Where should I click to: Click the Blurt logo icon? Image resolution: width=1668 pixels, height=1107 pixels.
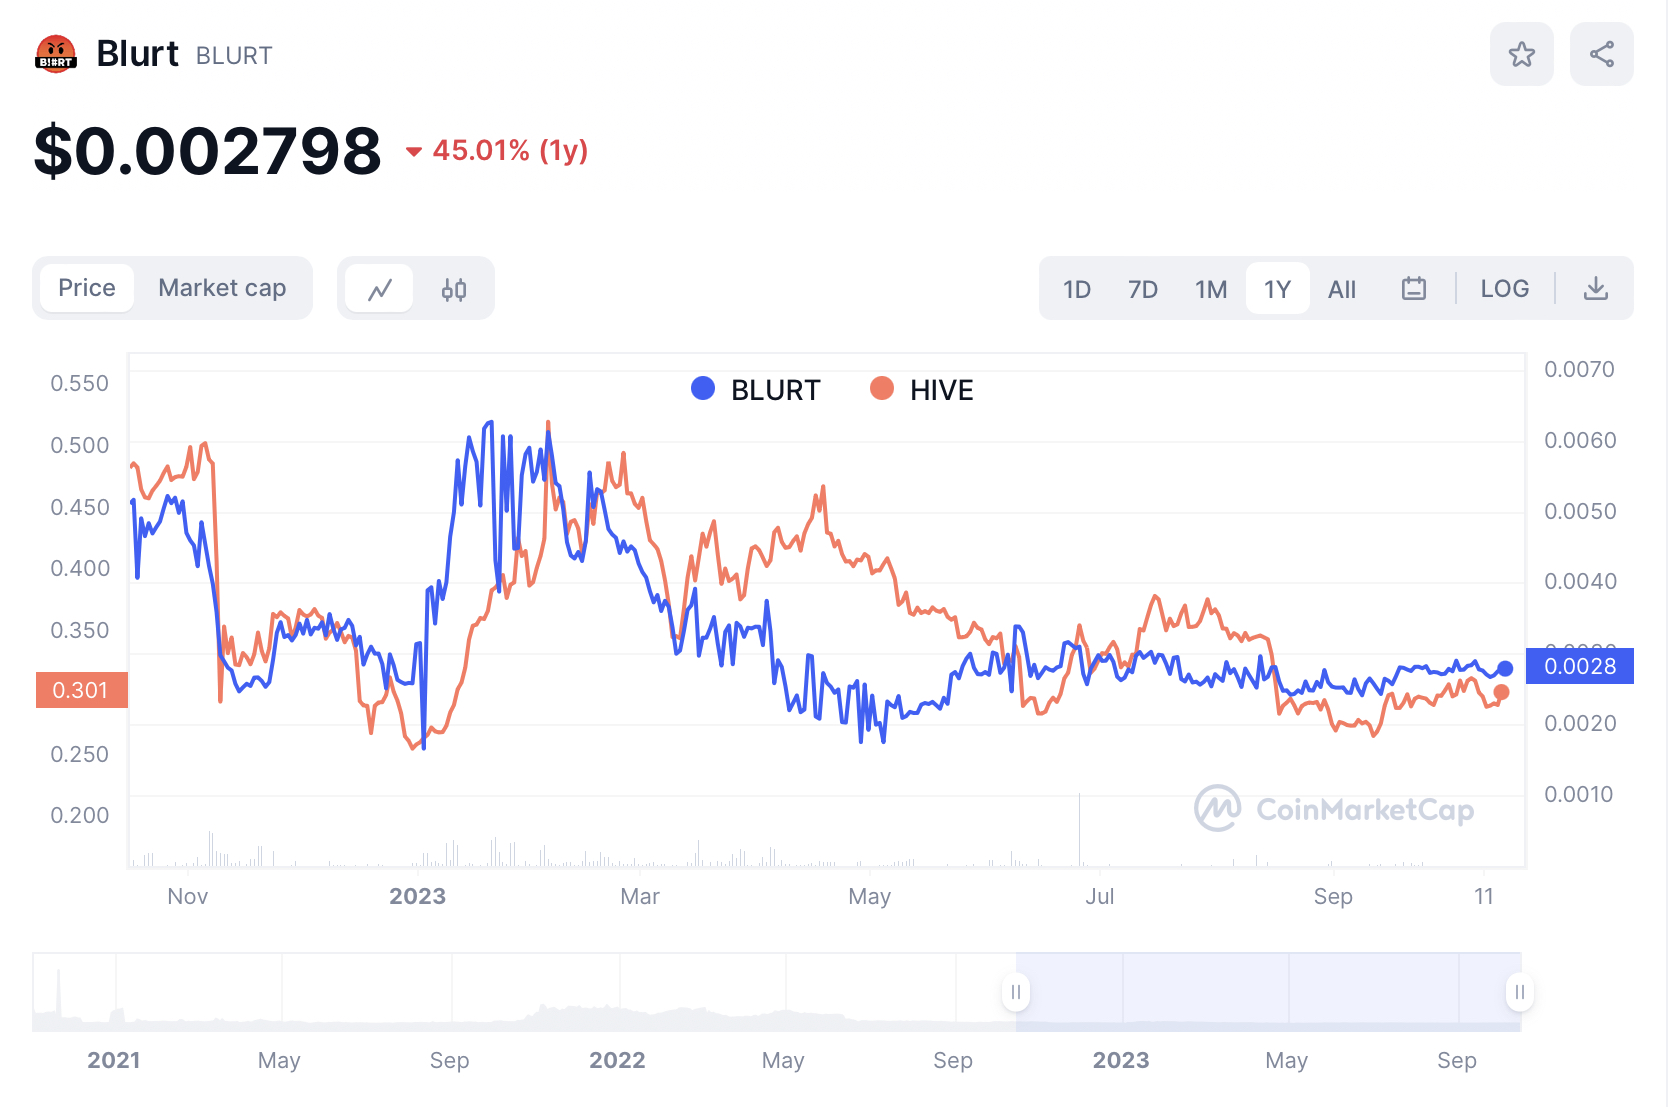coord(56,54)
